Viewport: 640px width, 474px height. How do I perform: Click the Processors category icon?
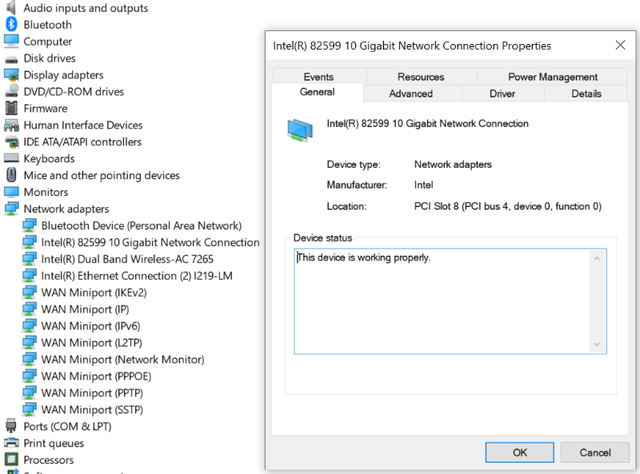tap(11, 459)
